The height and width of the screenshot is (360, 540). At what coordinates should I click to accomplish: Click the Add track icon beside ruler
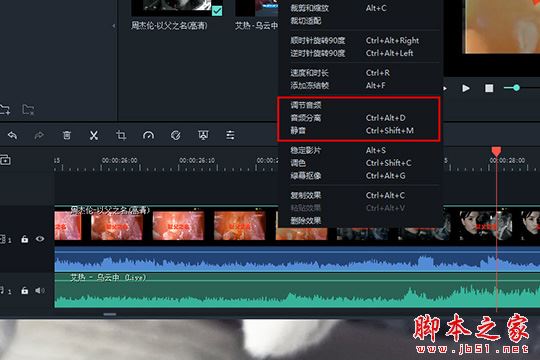click(6, 160)
